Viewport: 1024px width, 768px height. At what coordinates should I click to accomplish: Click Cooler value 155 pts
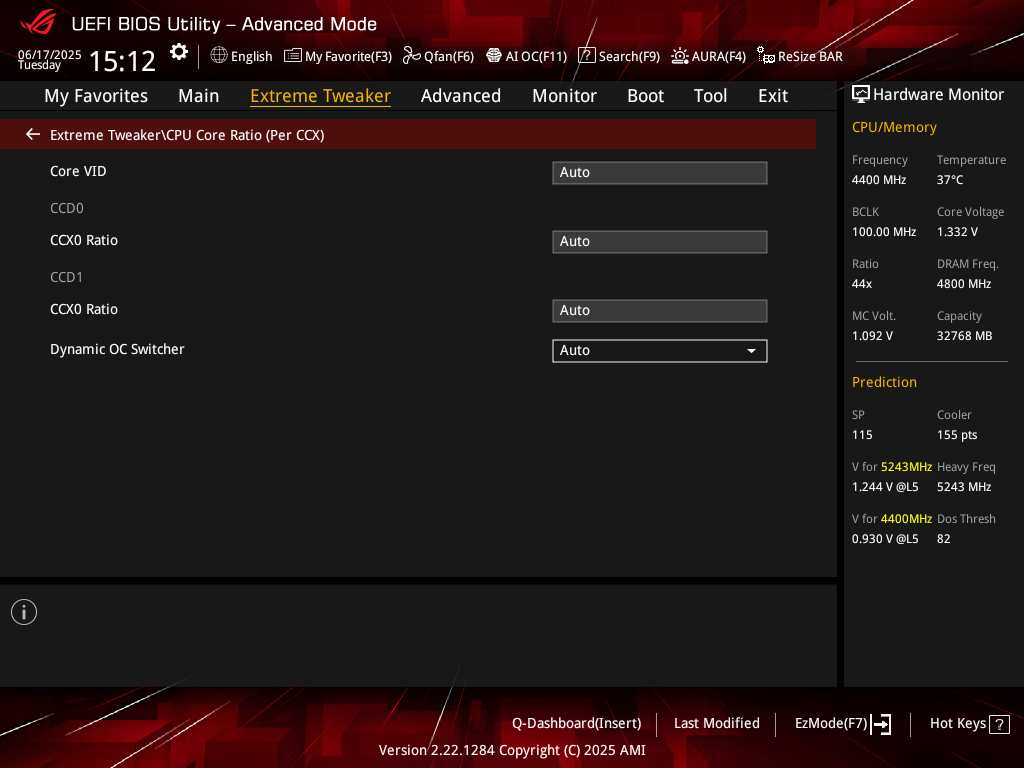point(957,435)
